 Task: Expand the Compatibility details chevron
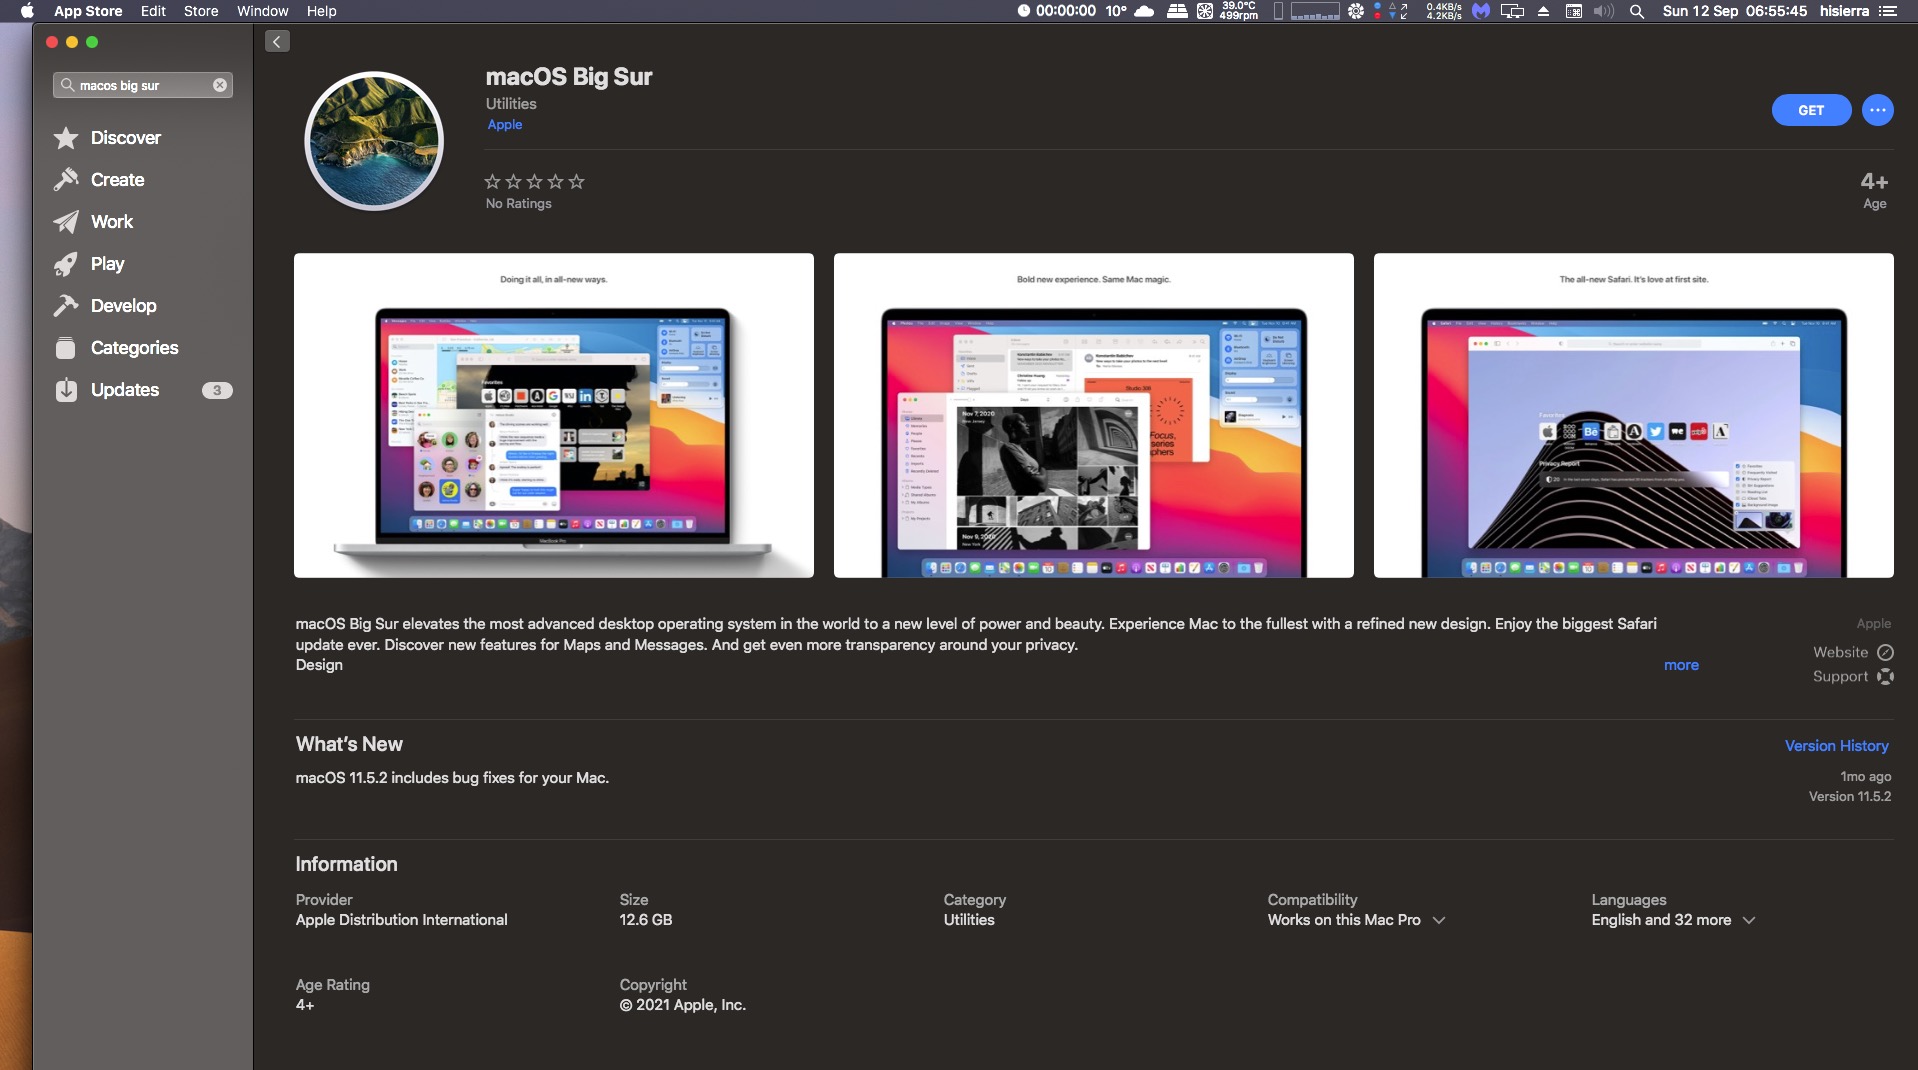point(1439,920)
